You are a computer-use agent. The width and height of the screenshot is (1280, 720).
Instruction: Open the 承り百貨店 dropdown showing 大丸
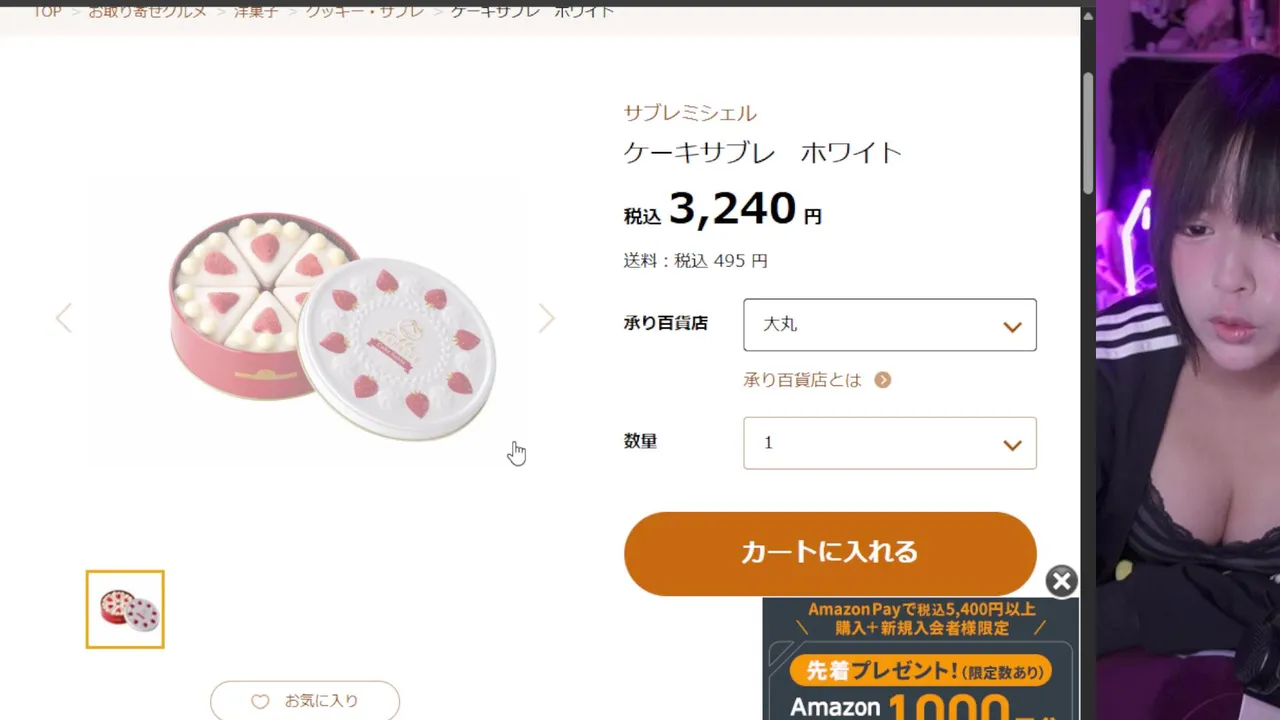(x=889, y=325)
